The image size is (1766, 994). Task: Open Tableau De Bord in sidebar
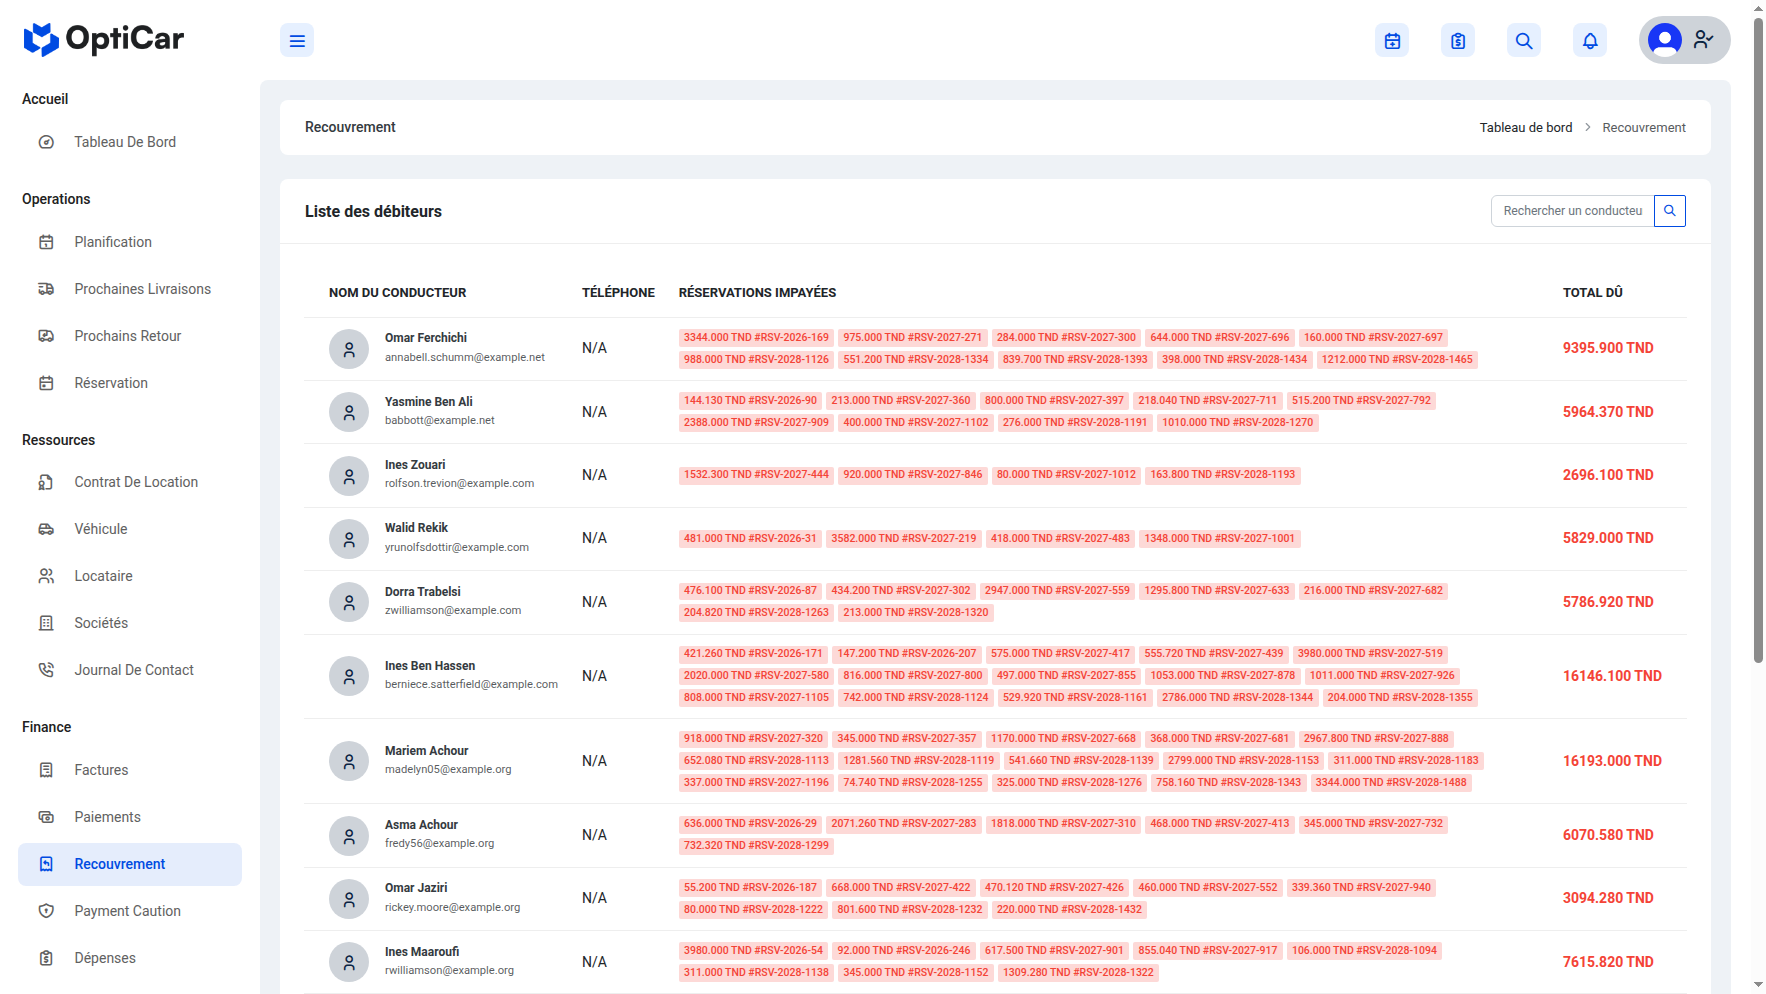point(130,142)
